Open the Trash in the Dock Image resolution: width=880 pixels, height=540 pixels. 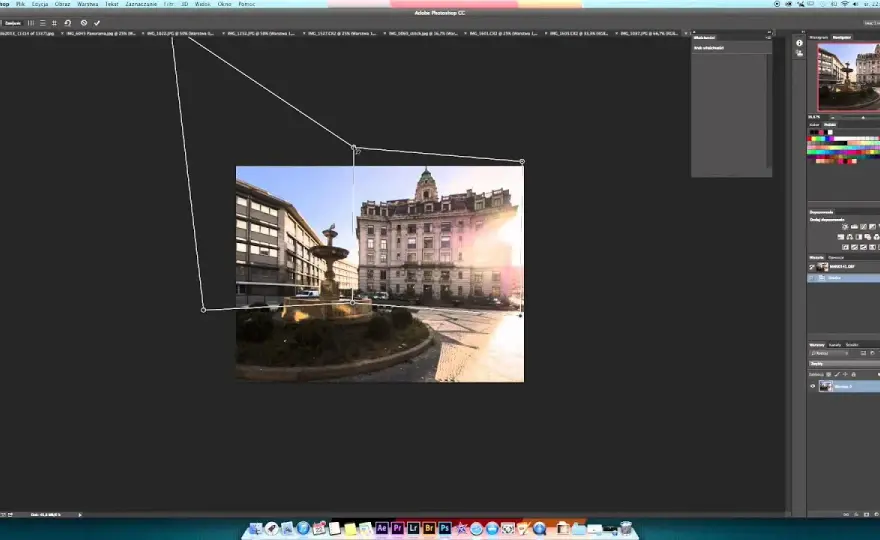pos(626,528)
